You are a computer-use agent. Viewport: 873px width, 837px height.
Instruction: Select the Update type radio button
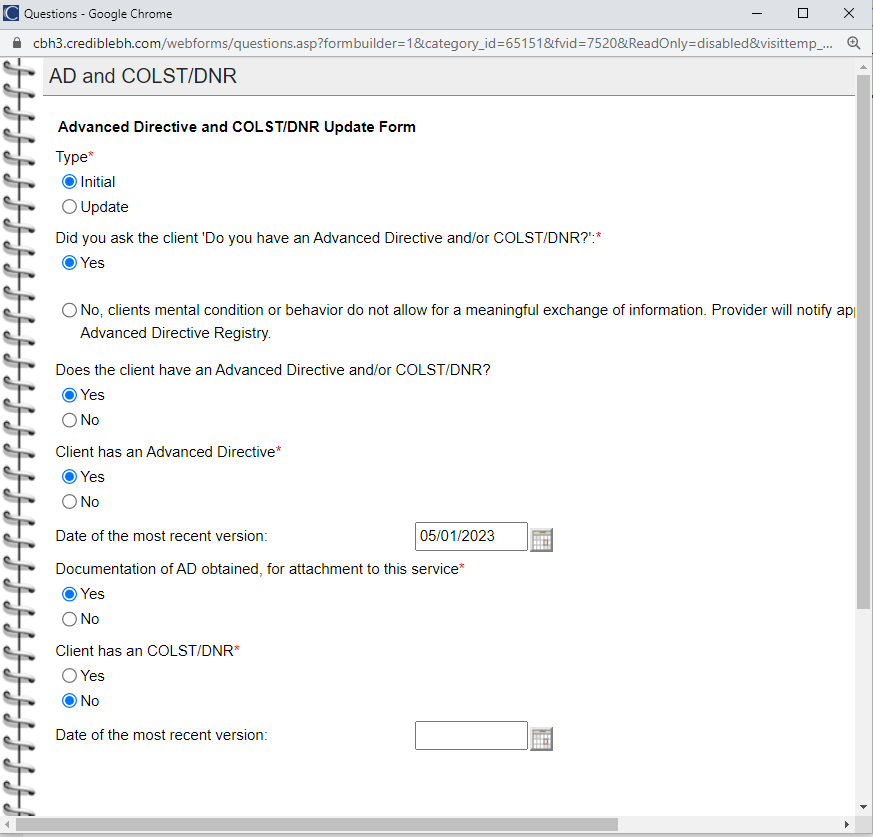tap(69, 207)
